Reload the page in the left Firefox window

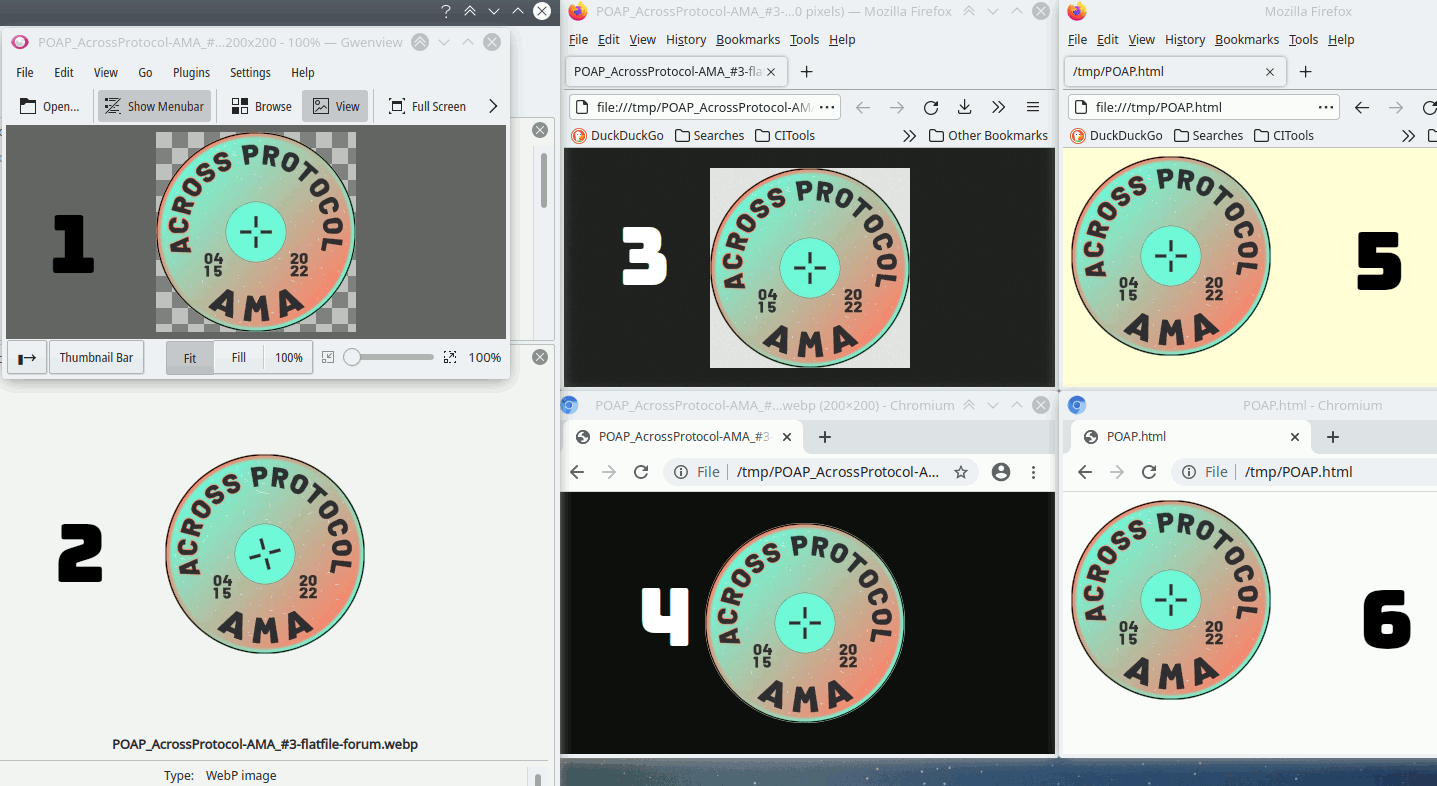click(930, 107)
